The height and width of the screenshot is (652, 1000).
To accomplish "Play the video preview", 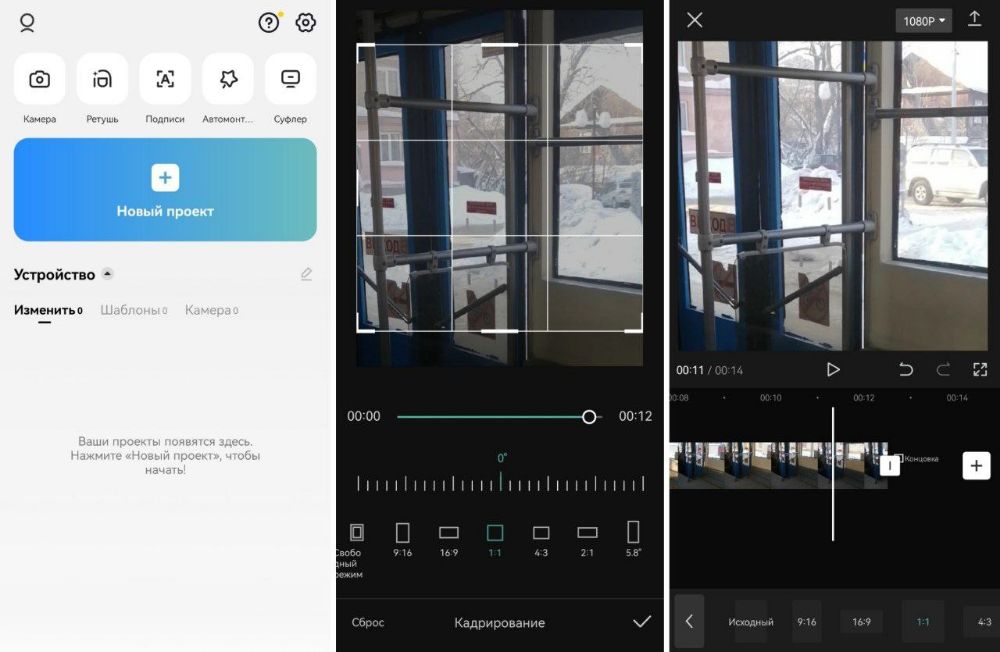I will (x=833, y=369).
